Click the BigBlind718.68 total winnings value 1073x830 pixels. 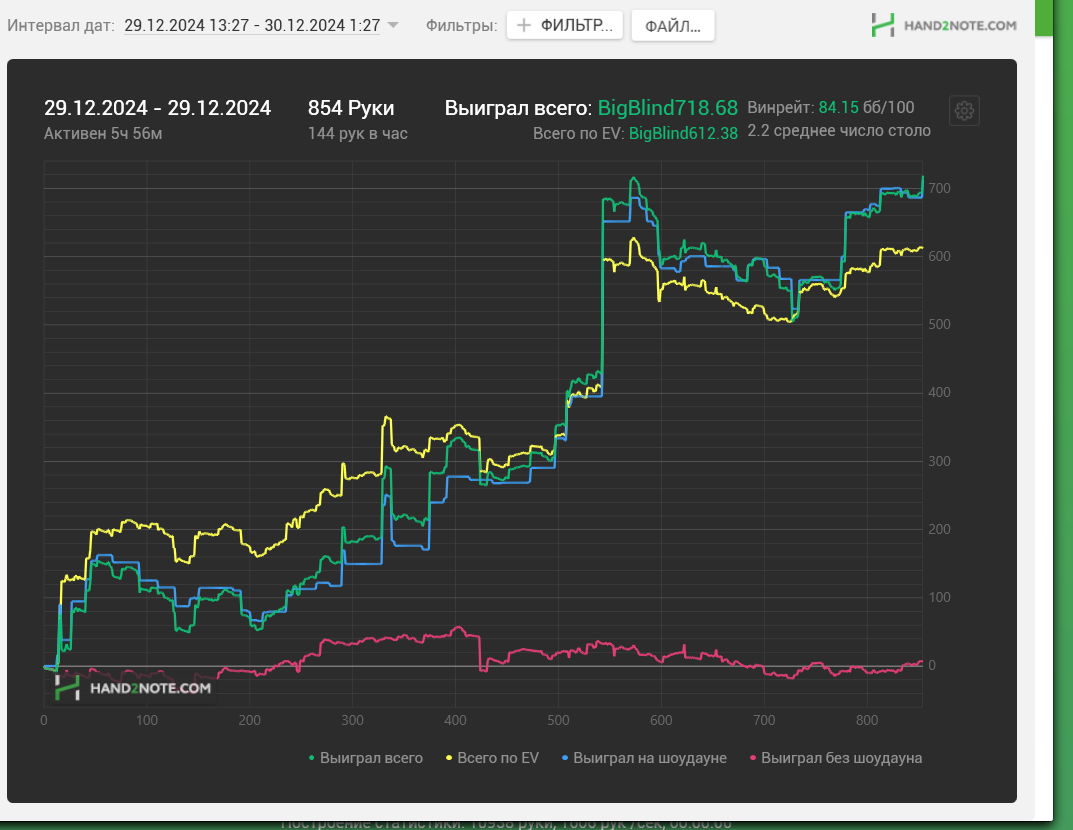tap(668, 108)
